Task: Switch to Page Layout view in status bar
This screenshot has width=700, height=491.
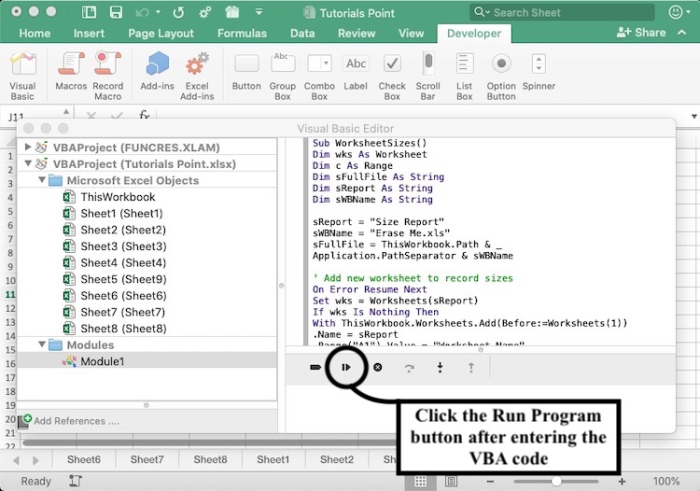Action: tap(451, 481)
